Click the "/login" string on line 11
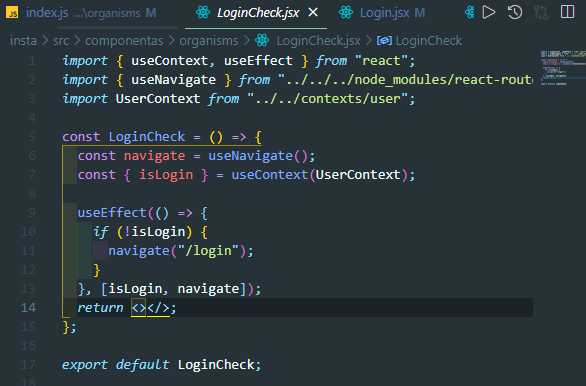 208,251
